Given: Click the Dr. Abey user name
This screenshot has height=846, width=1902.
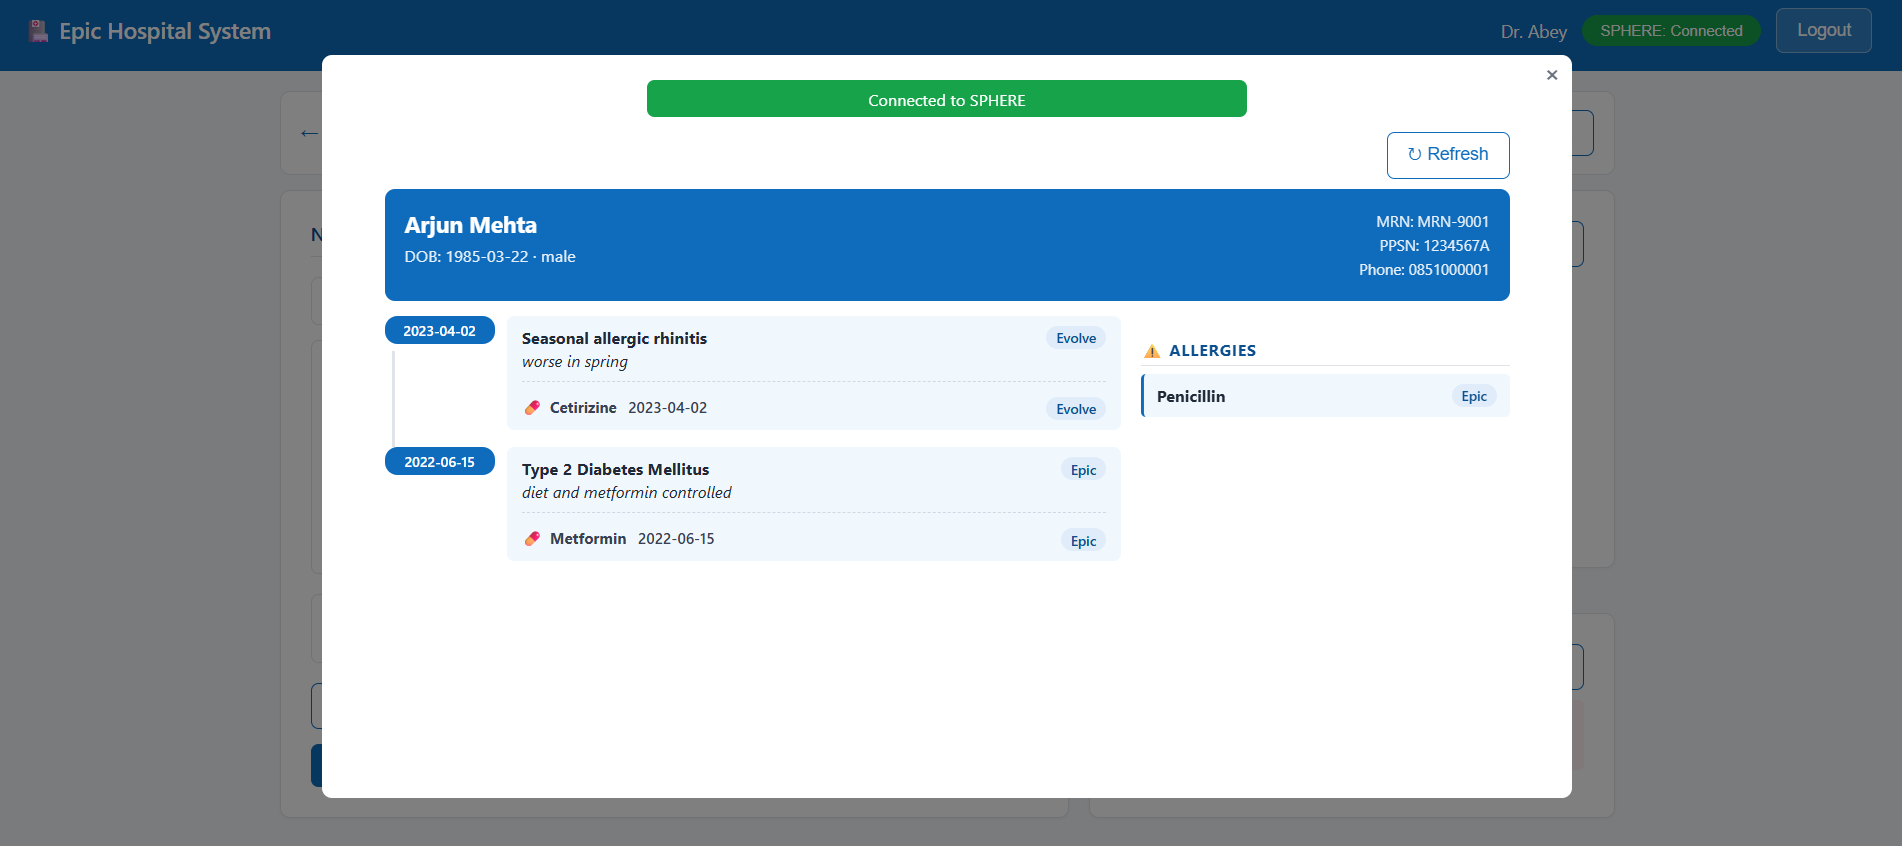Looking at the screenshot, I should tap(1534, 32).
